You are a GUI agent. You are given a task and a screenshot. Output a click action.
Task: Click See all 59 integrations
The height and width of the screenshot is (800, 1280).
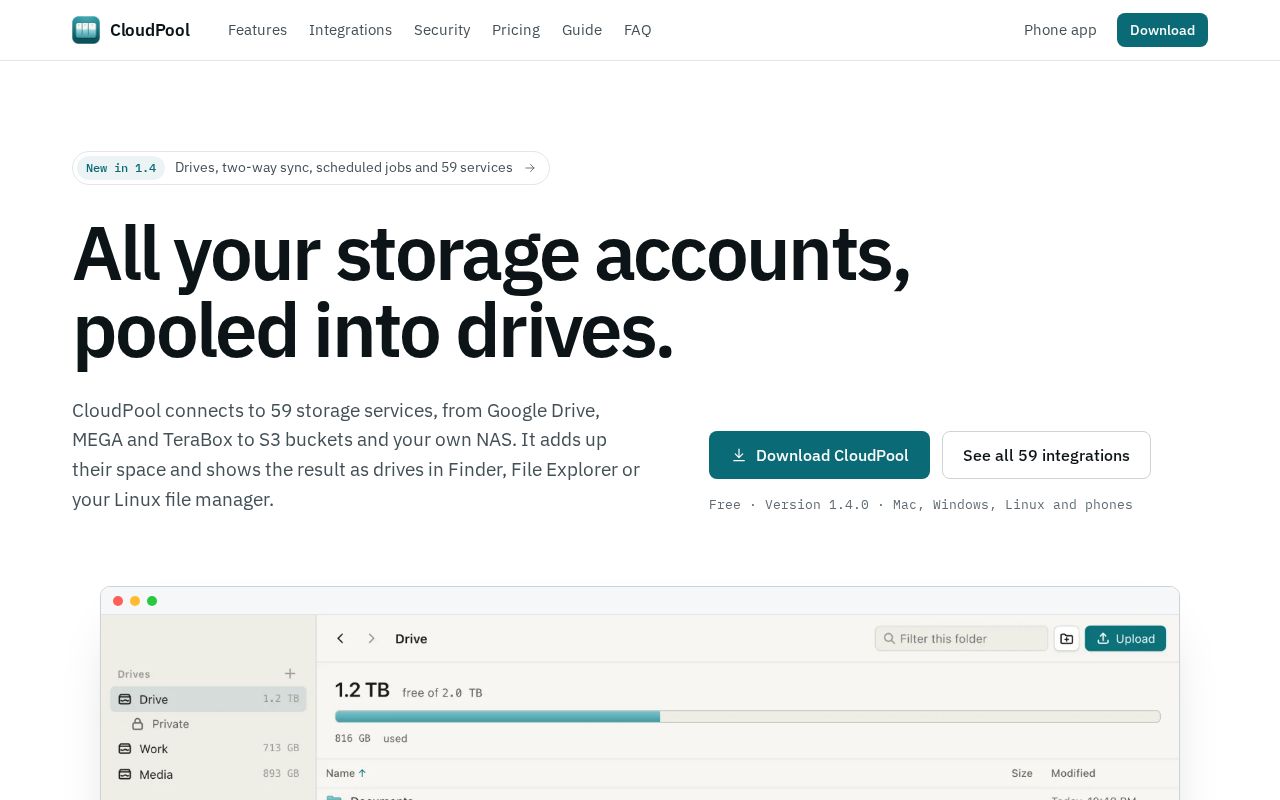[x=1046, y=455]
